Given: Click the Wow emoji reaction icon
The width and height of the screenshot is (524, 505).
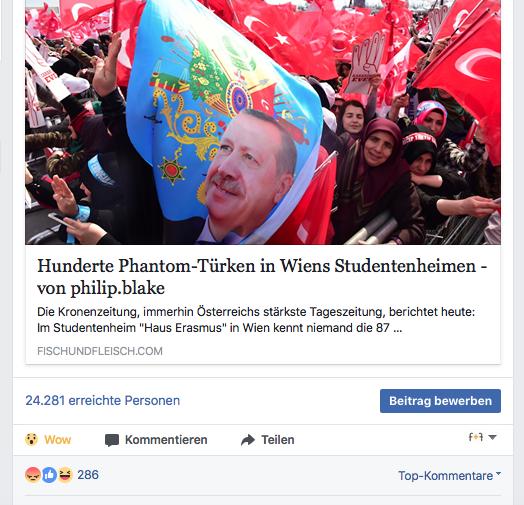Looking at the screenshot, I should coord(31,439).
